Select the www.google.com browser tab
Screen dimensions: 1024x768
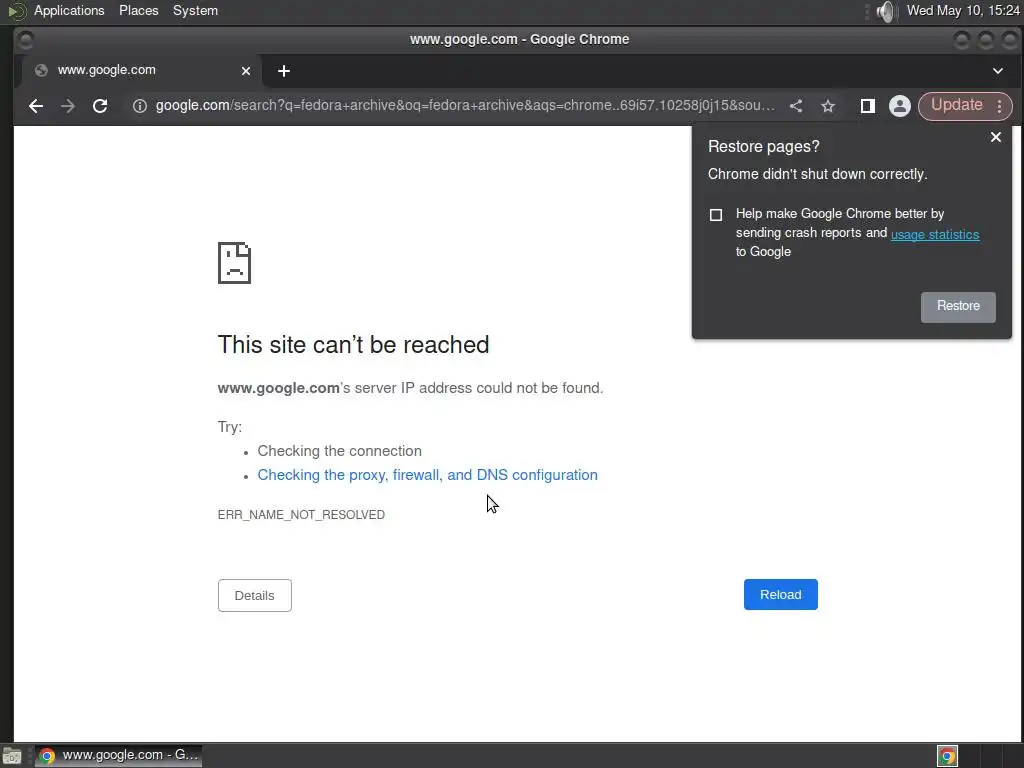140,71
